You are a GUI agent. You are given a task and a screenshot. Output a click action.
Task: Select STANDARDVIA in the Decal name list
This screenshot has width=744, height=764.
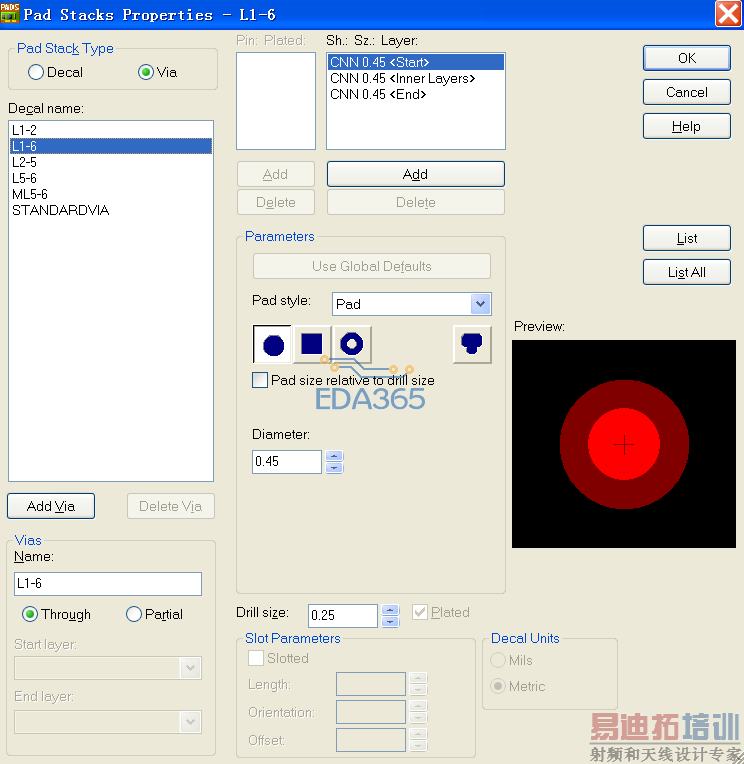coord(111,210)
